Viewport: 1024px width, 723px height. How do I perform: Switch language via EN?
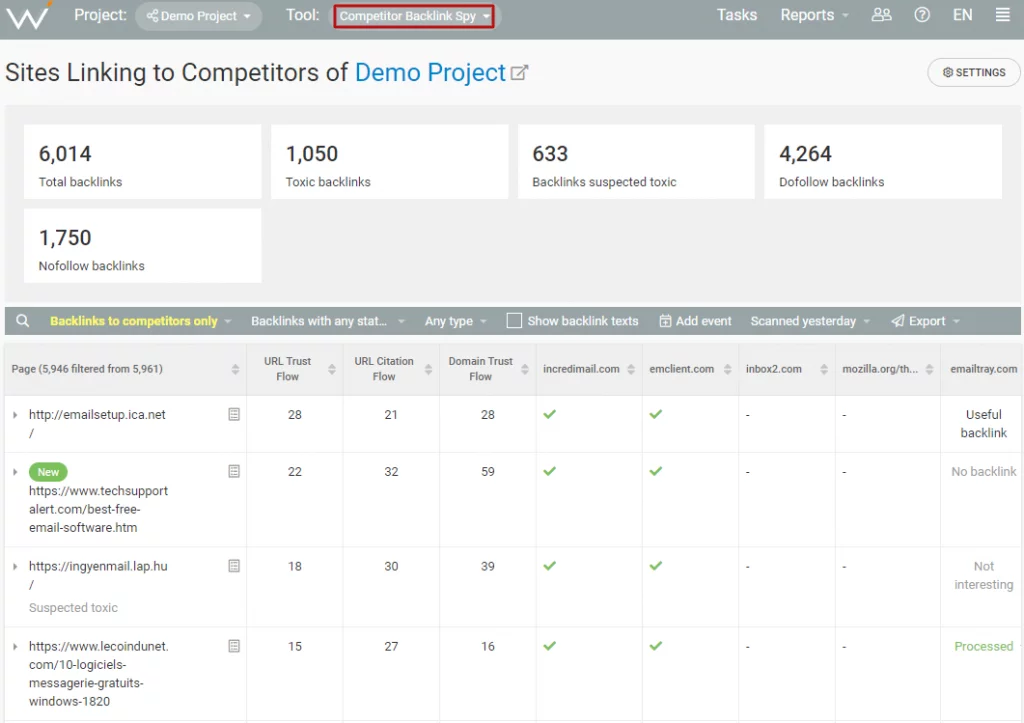962,14
